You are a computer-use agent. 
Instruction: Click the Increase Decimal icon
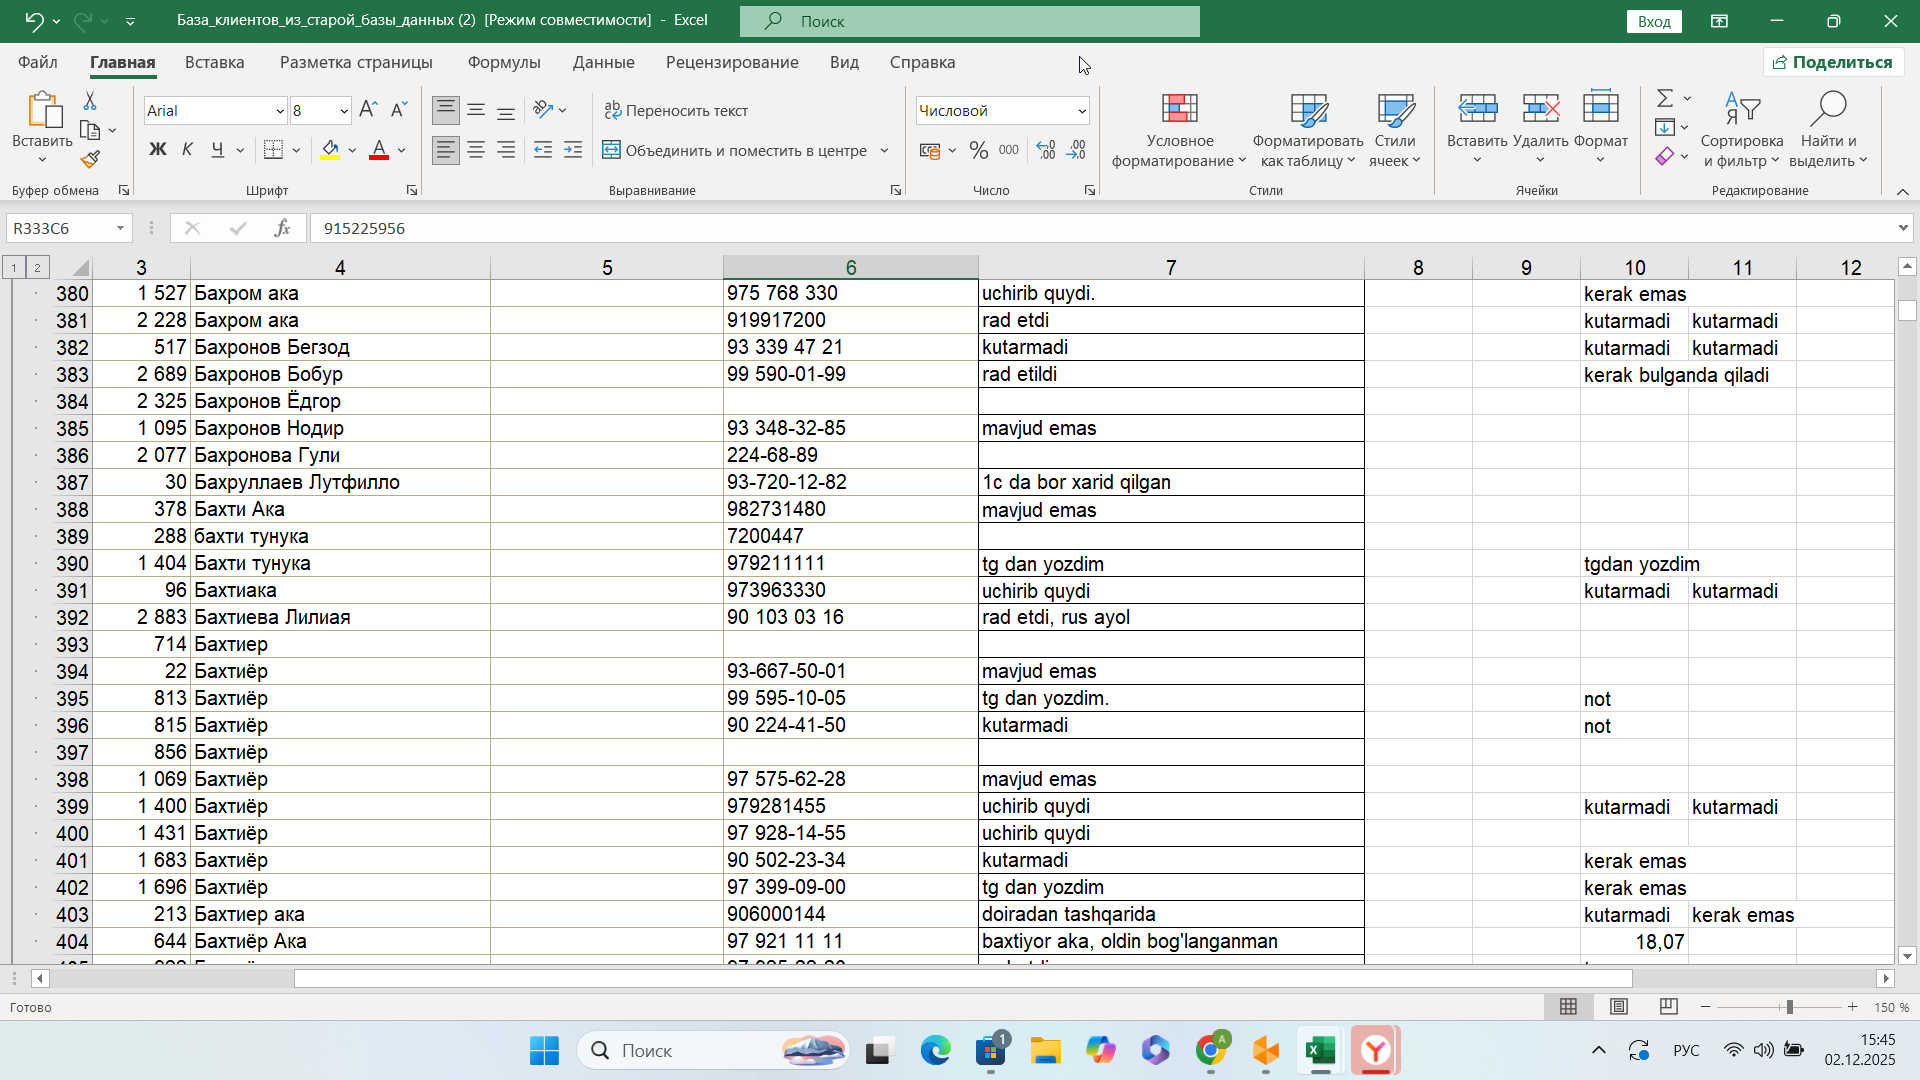pos(1045,150)
